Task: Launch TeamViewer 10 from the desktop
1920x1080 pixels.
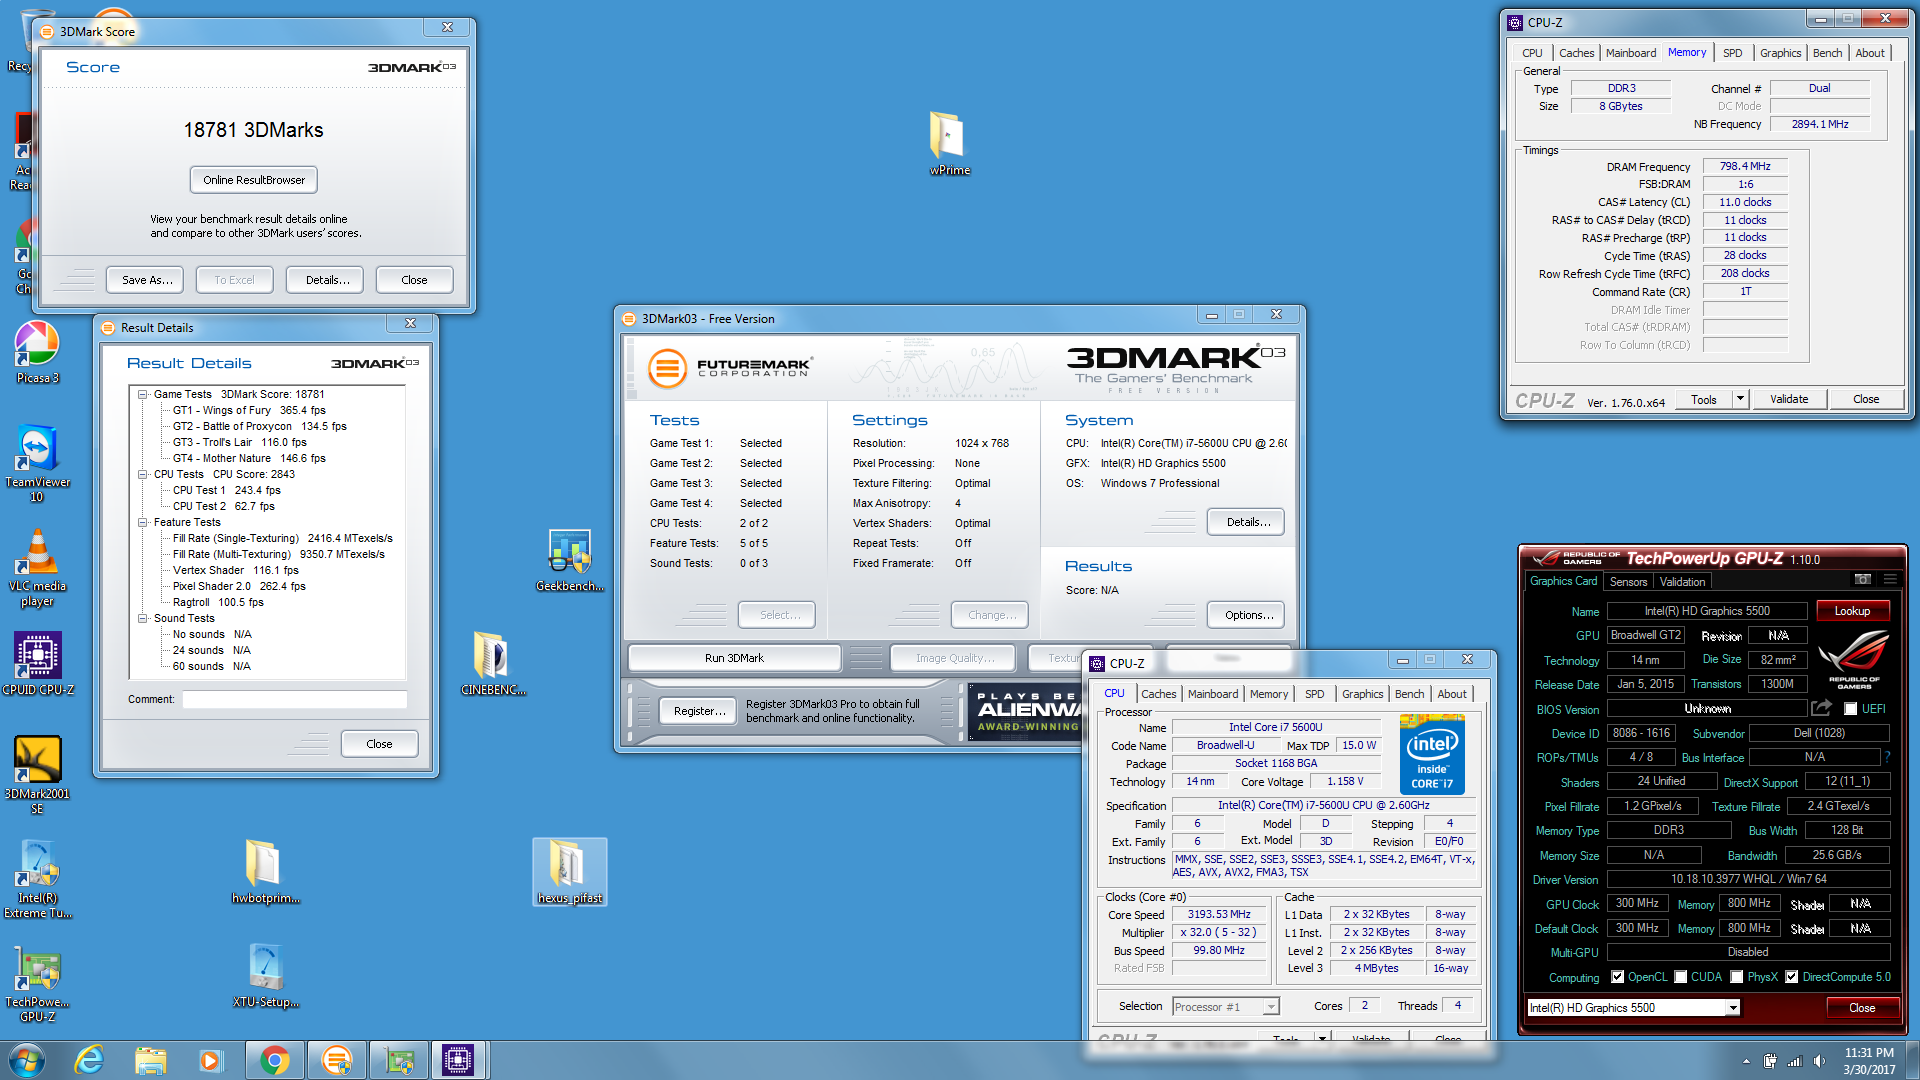Action: 37,463
